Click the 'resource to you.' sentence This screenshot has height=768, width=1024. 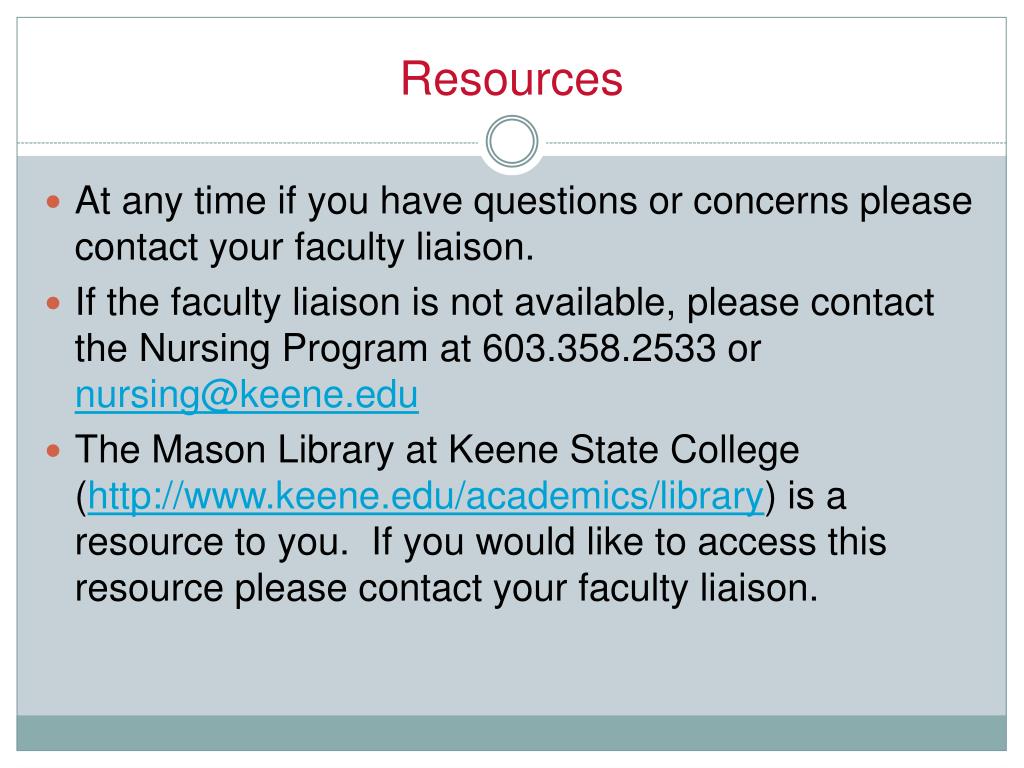[x=212, y=542]
